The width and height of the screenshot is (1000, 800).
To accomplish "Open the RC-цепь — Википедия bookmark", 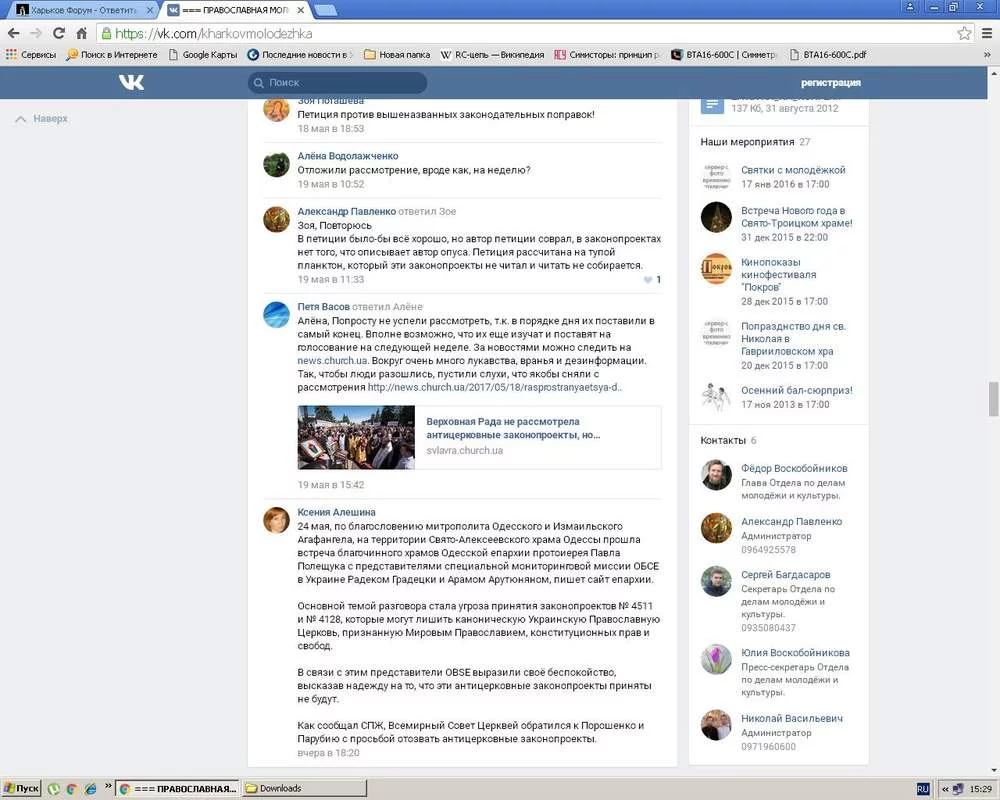I will click(x=492, y=55).
